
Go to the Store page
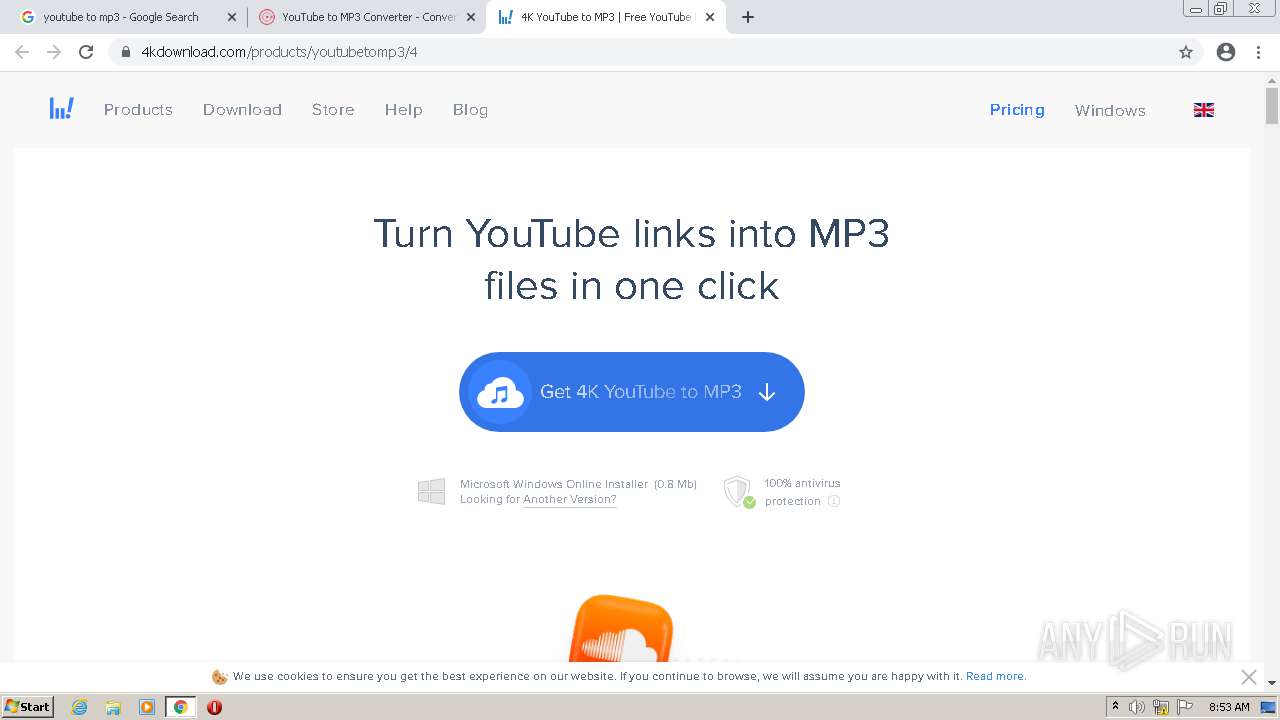point(333,110)
